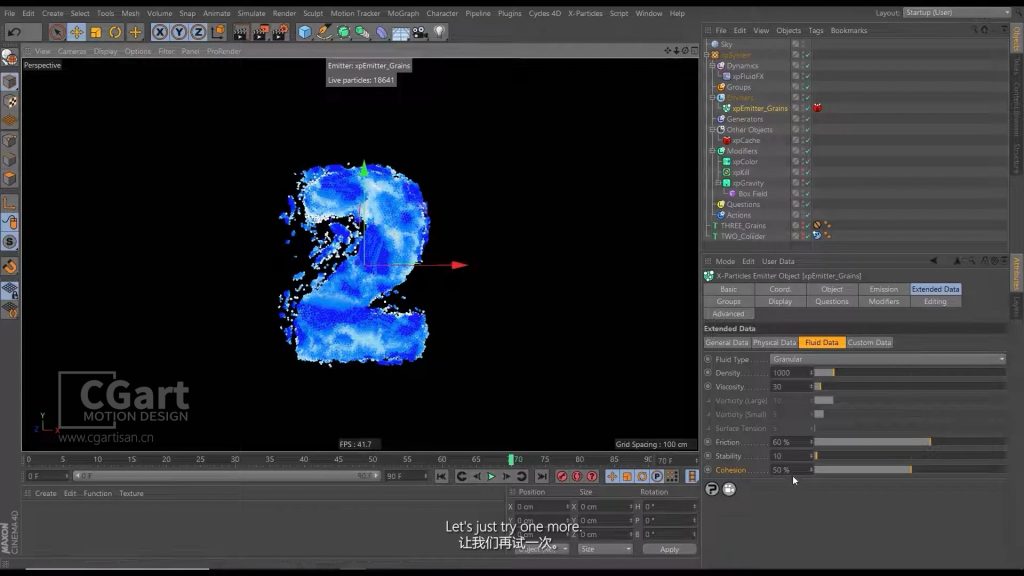Click the Apply button
The width and height of the screenshot is (1024, 576).
point(669,549)
